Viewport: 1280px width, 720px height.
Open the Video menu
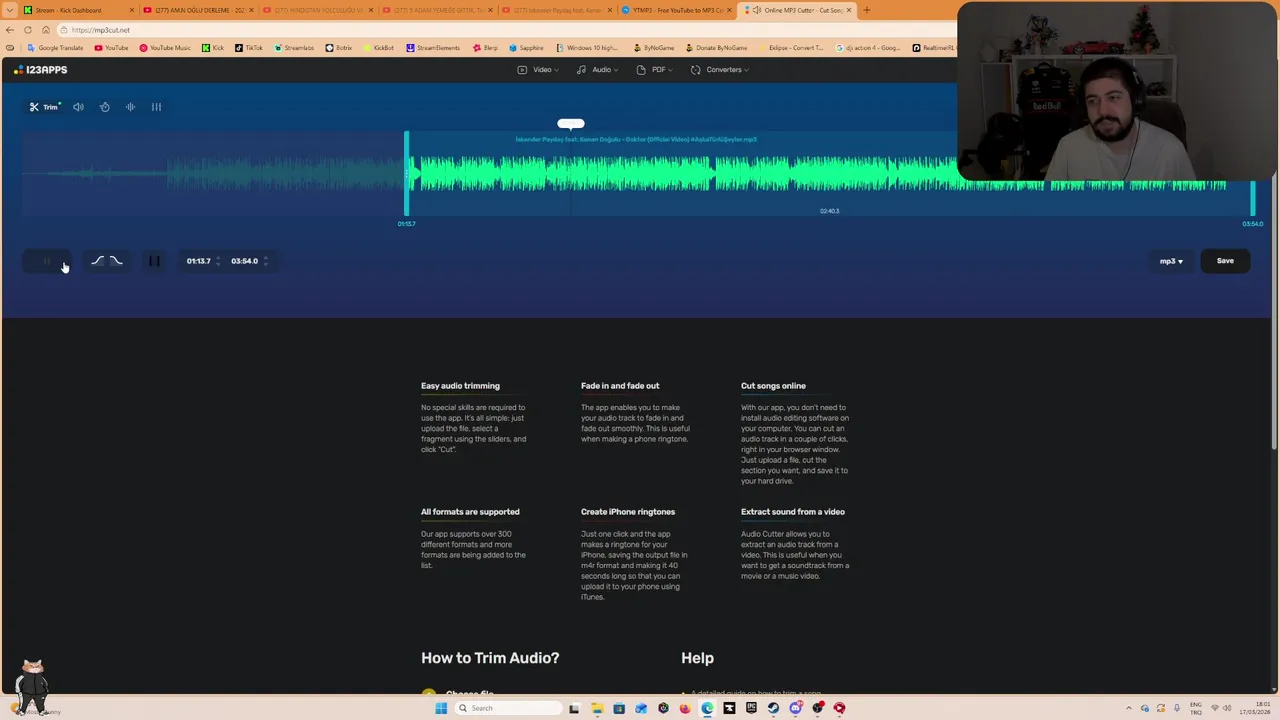[540, 70]
